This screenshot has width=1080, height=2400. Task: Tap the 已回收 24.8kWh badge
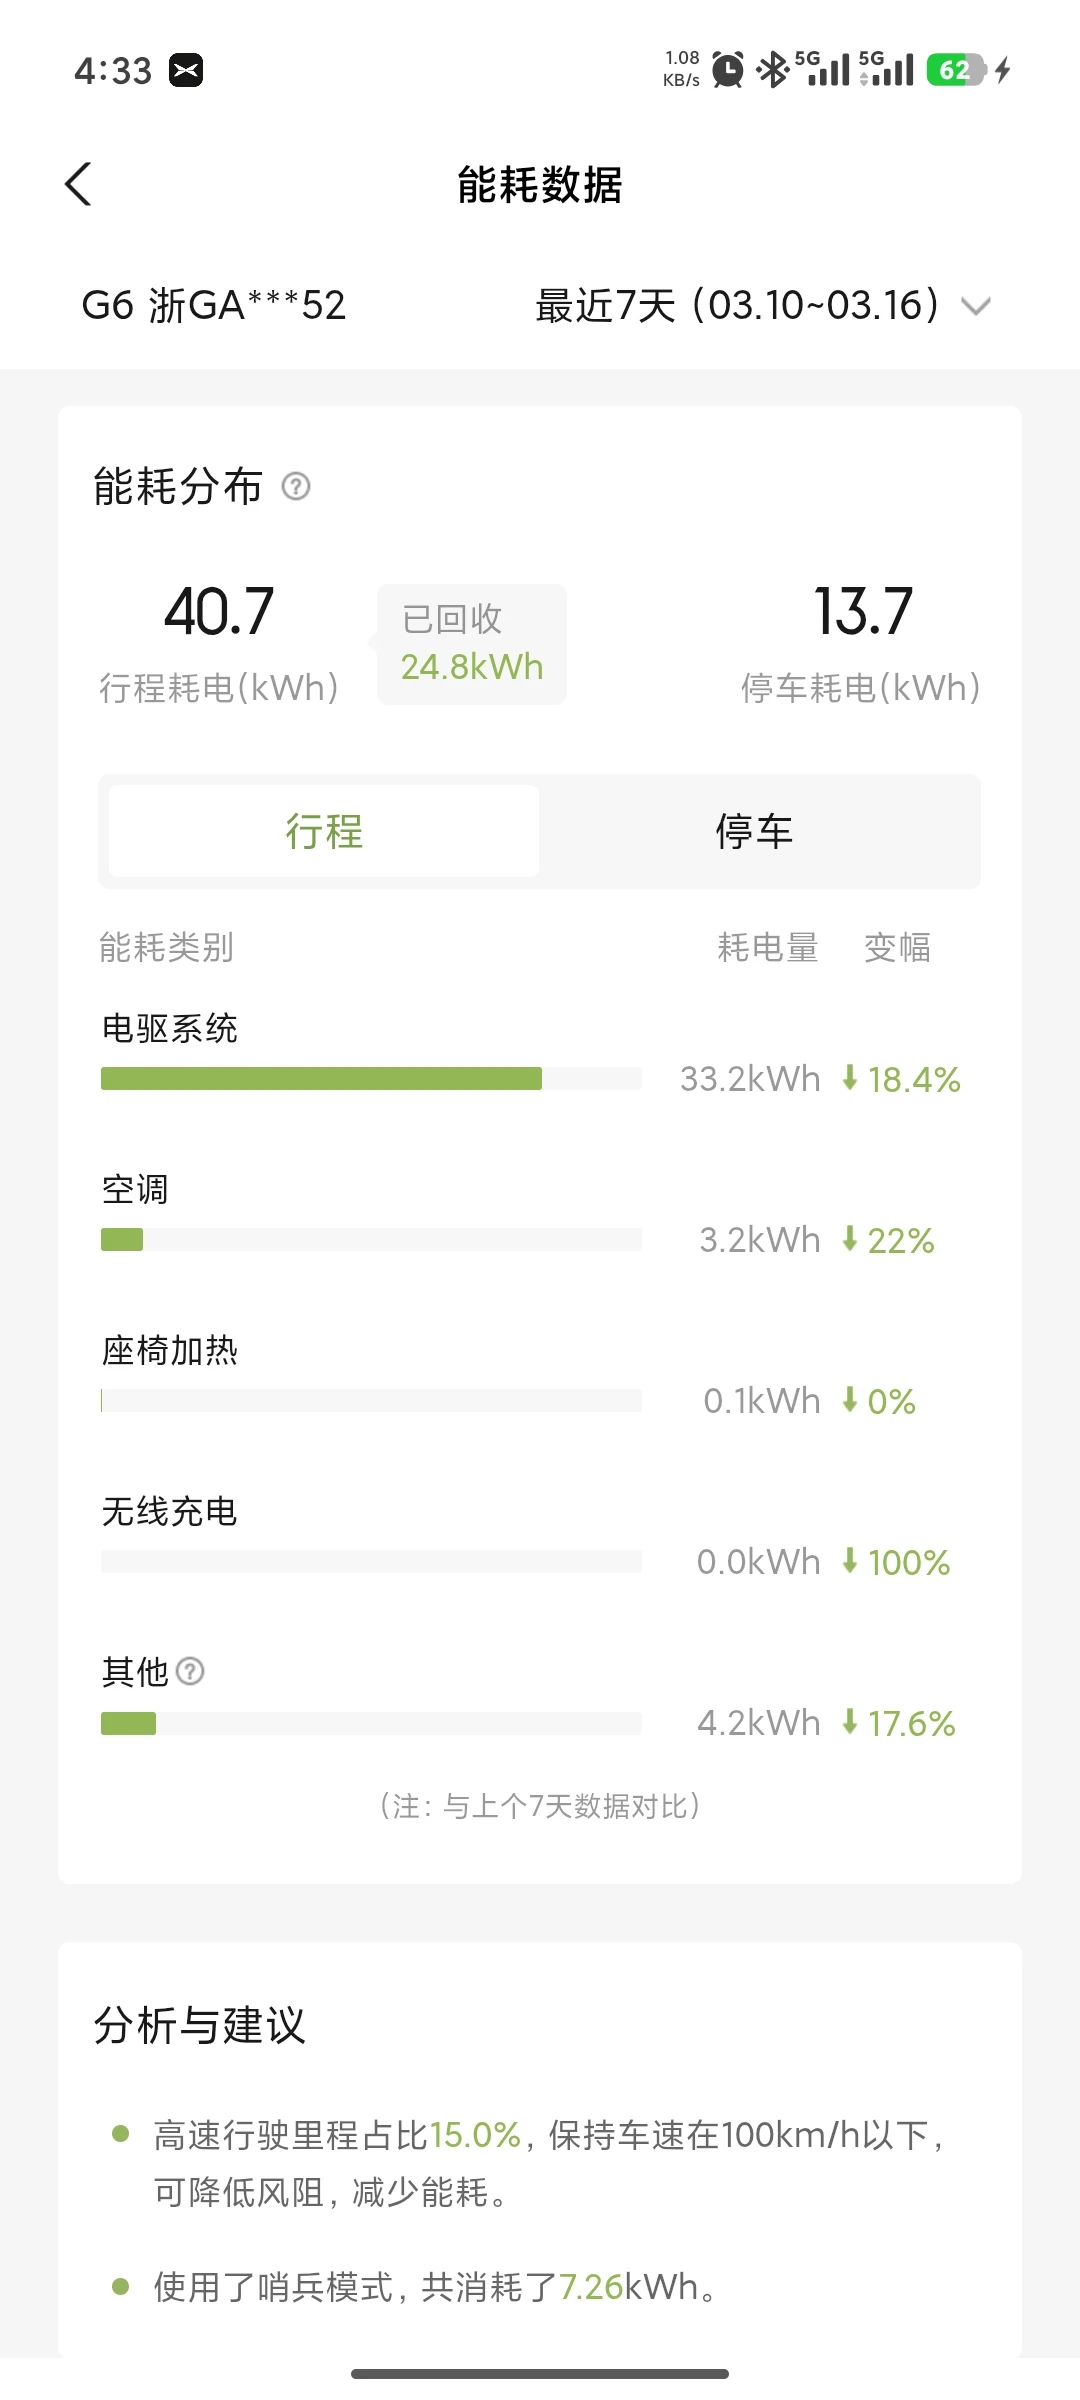pos(472,644)
